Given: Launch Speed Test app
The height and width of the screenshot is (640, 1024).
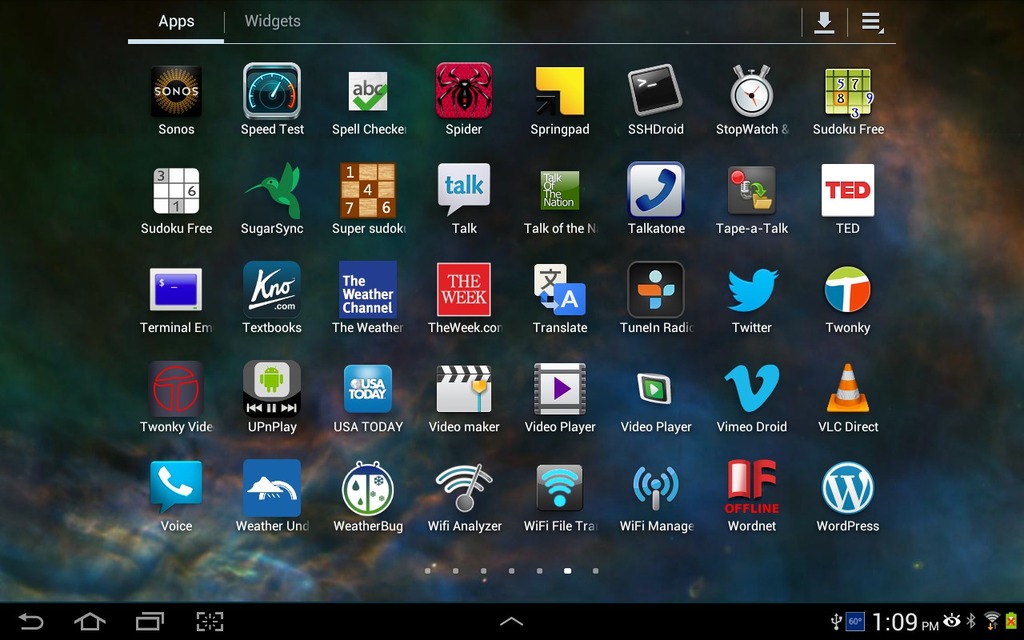Looking at the screenshot, I should point(272,101).
